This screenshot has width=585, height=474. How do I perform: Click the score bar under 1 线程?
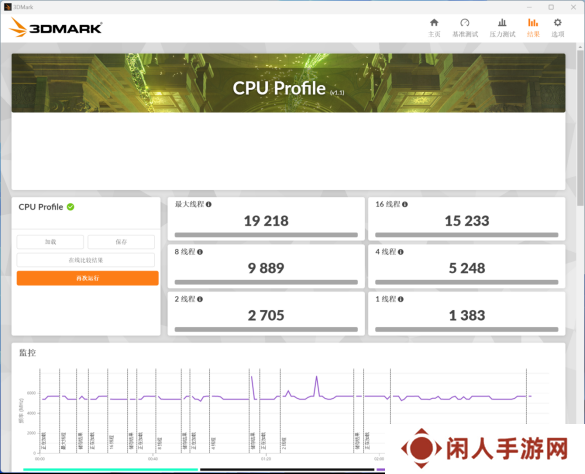coord(467,330)
